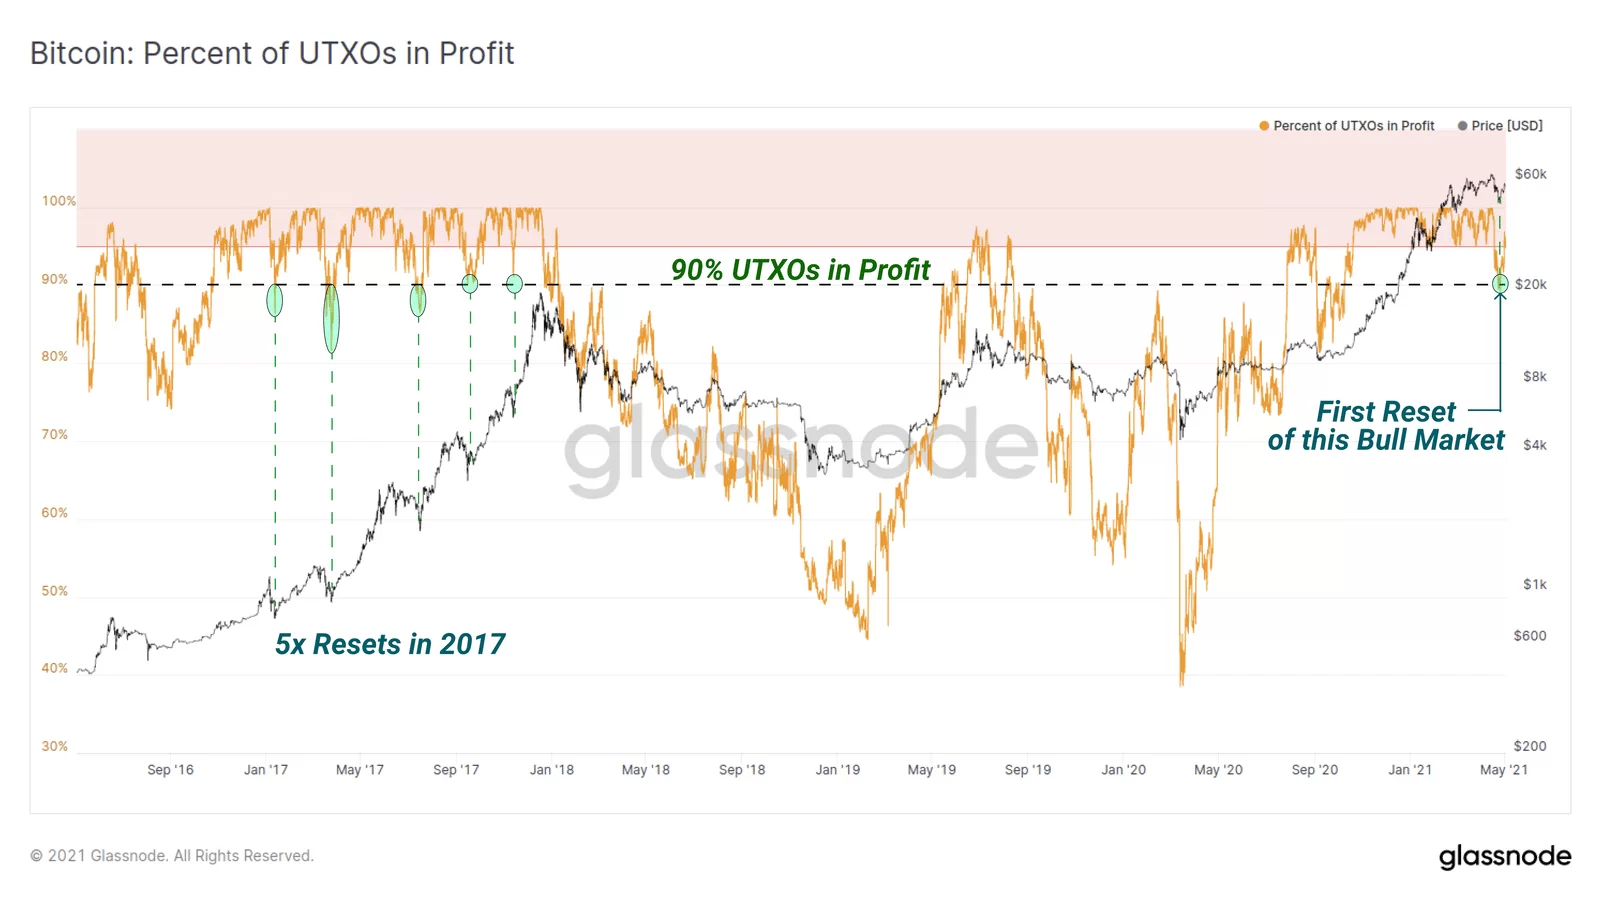The width and height of the screenshot is (1600, 898).
Task: Click the gray legend dot for Price
Action: click(x=1462, y=126)
